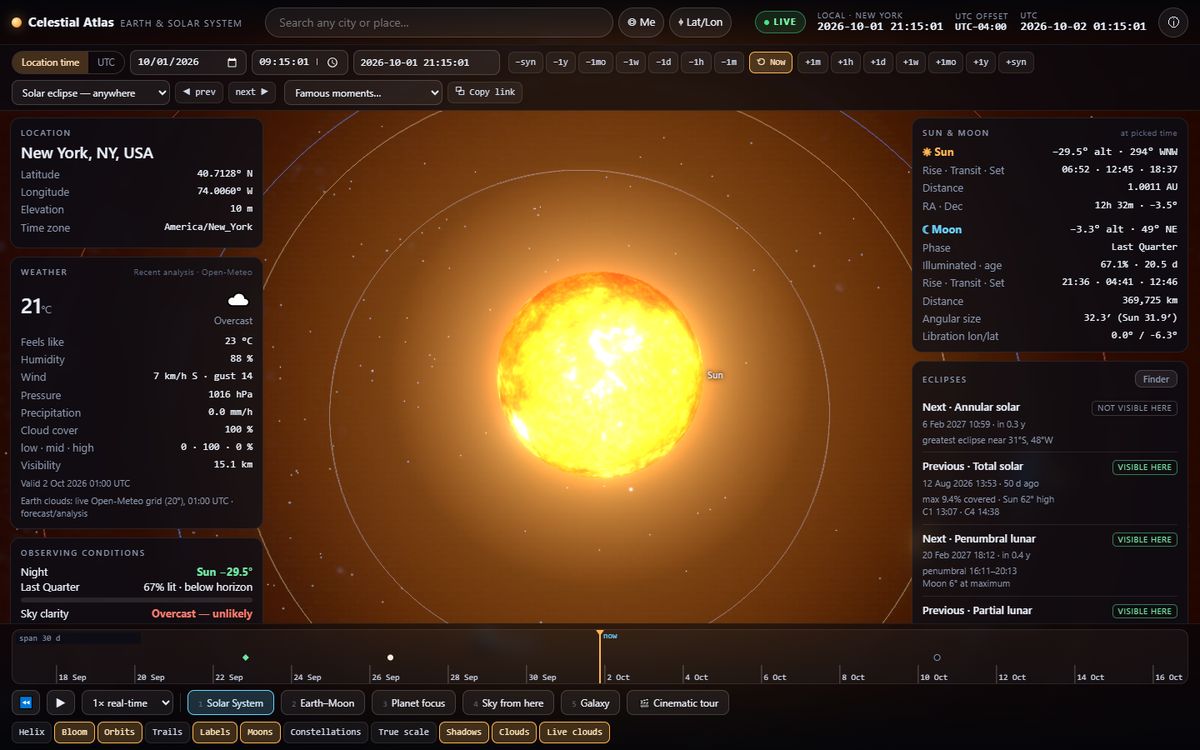Go to next eclipse event
Image resolution: width=1200 pixels, height=750 pixels.
coord(251,92)
